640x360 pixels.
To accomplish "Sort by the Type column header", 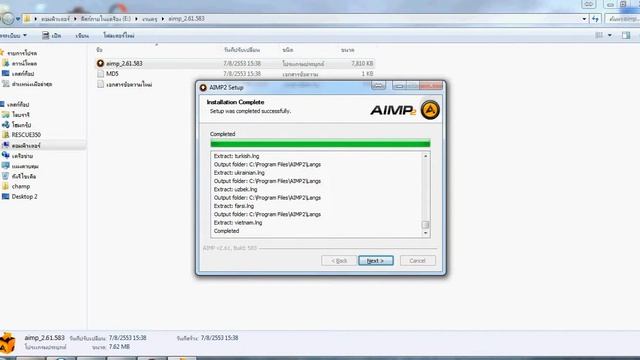I will 288,49.
